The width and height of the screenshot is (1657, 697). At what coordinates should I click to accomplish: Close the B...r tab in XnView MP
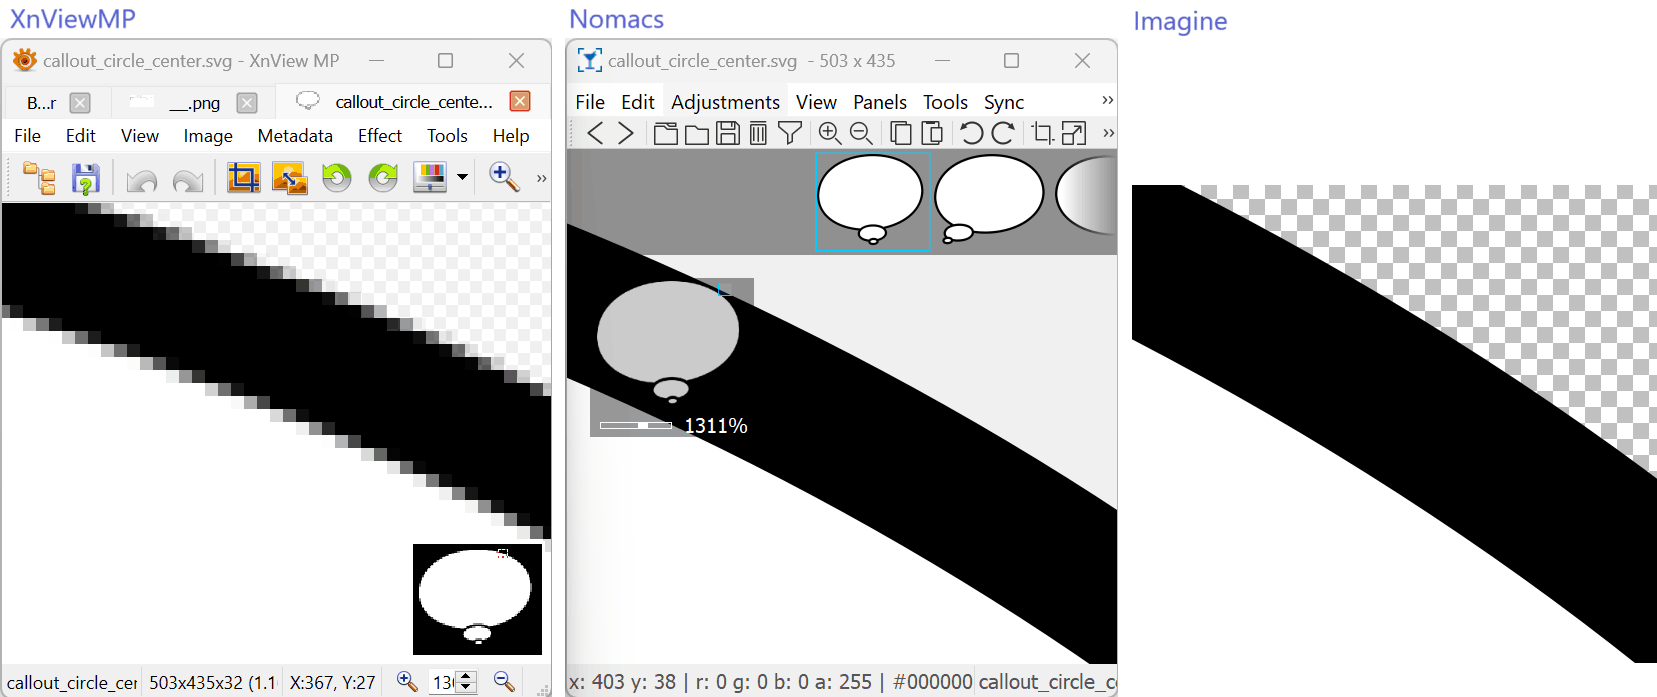tap(80, 103)
